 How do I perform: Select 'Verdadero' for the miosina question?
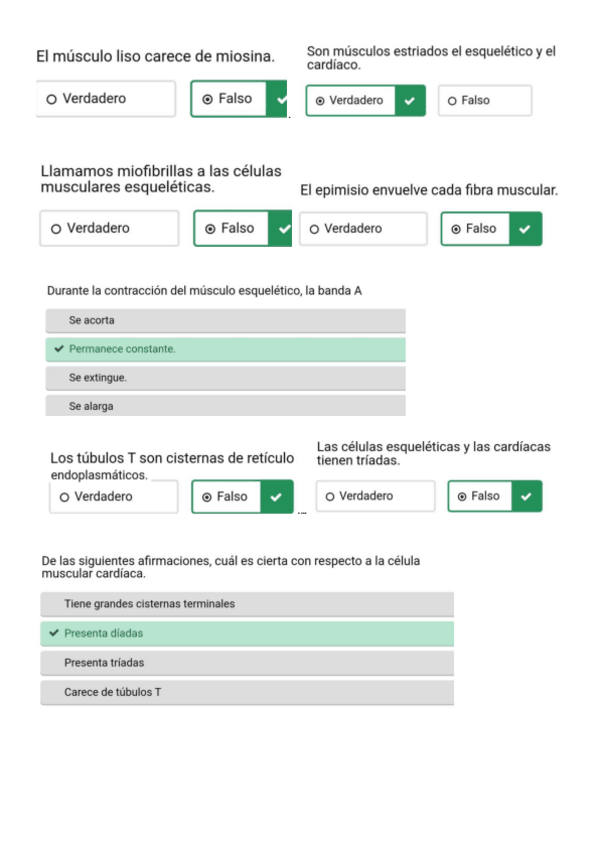tap(105, 99)
